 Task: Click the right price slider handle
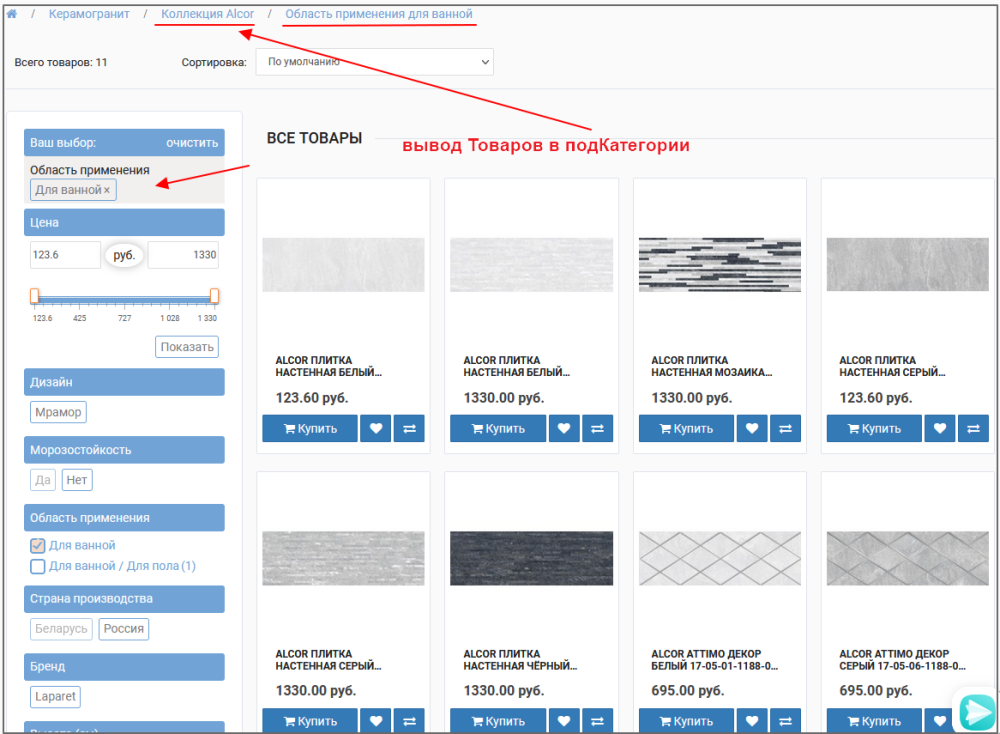pyautogui.click(x=214, y=296)
